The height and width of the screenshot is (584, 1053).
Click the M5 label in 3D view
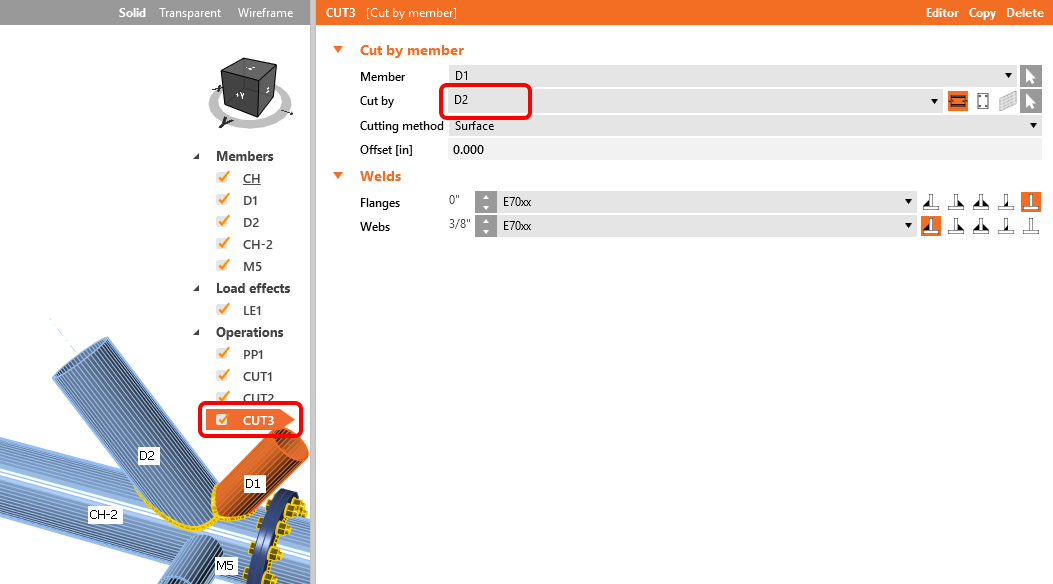[x=225, y=566]
